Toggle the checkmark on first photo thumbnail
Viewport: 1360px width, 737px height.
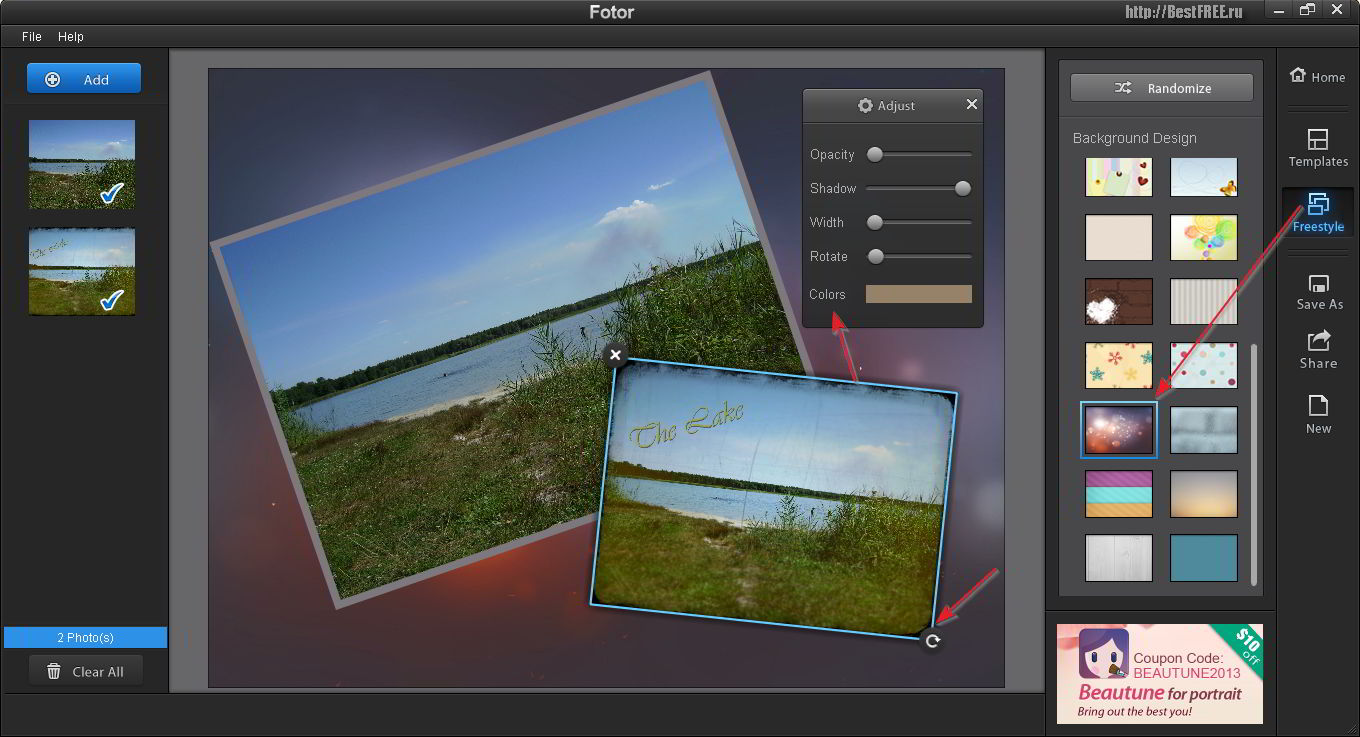pyautogui.click(x=112, y=193)
